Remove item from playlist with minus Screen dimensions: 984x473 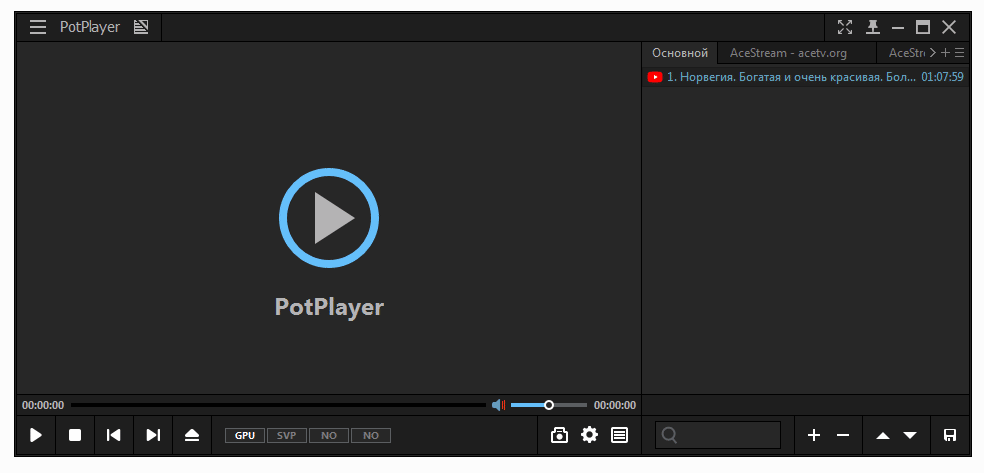[843, 435]
